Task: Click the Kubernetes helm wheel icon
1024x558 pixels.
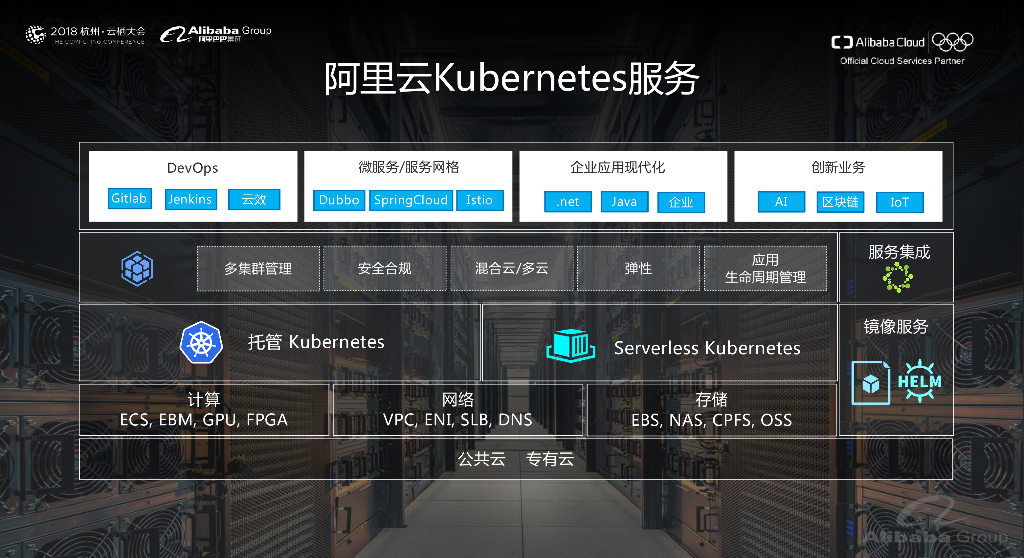Action: point(201,342)
